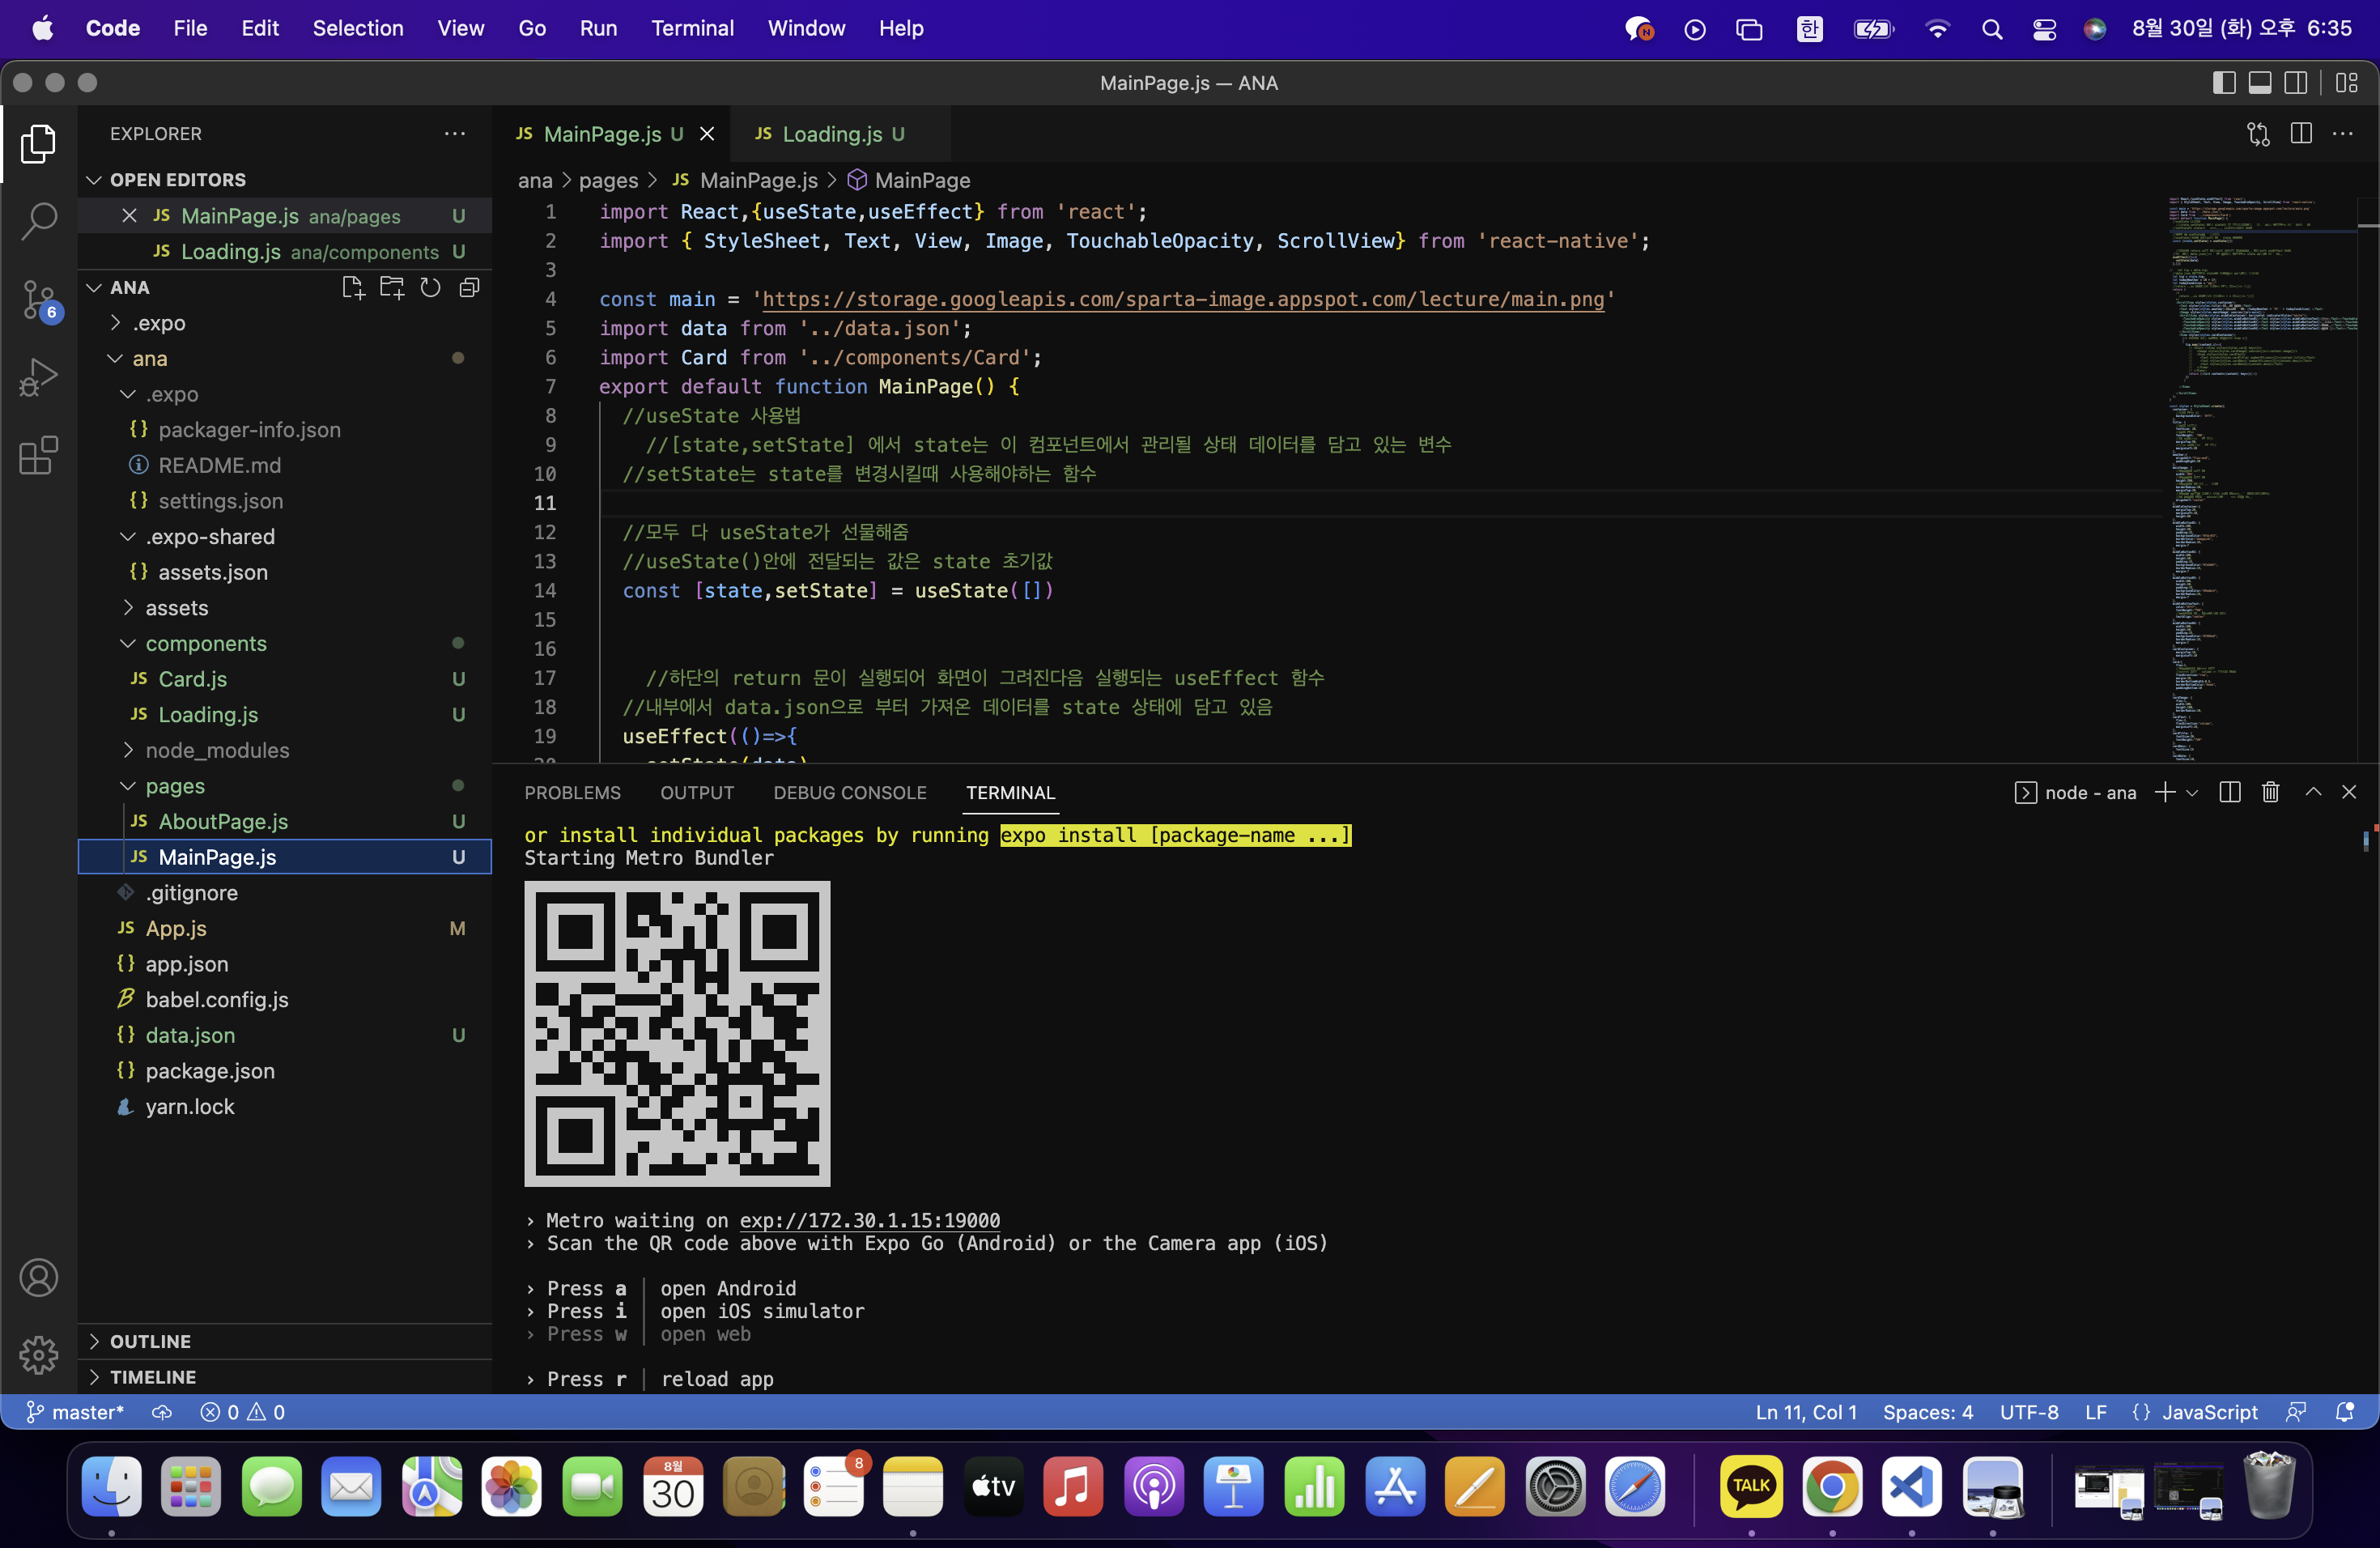Change UTF-8 file encoding
Image resolution: width=2380 pixels, height=1548 pixels.
(2028, 1412)
